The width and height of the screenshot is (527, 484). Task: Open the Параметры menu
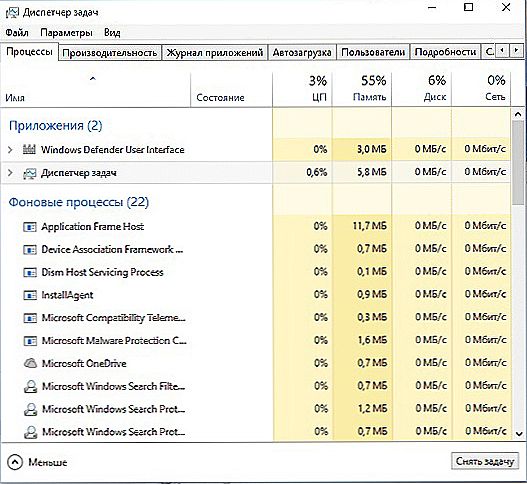pos(66,33)
